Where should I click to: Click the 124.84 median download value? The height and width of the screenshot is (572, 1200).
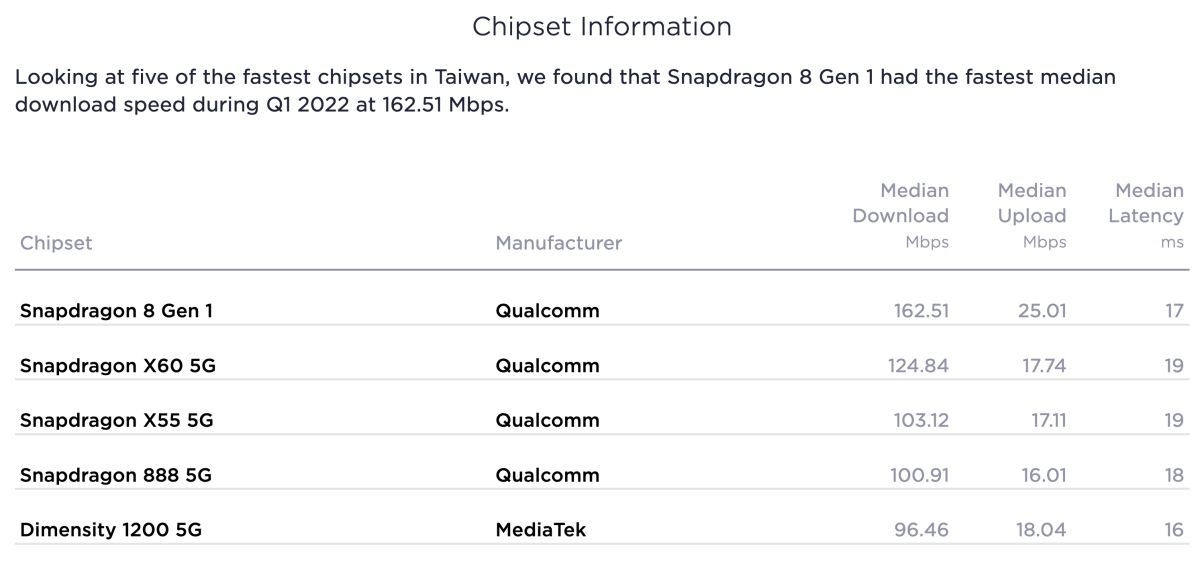(x=918, y=366)
